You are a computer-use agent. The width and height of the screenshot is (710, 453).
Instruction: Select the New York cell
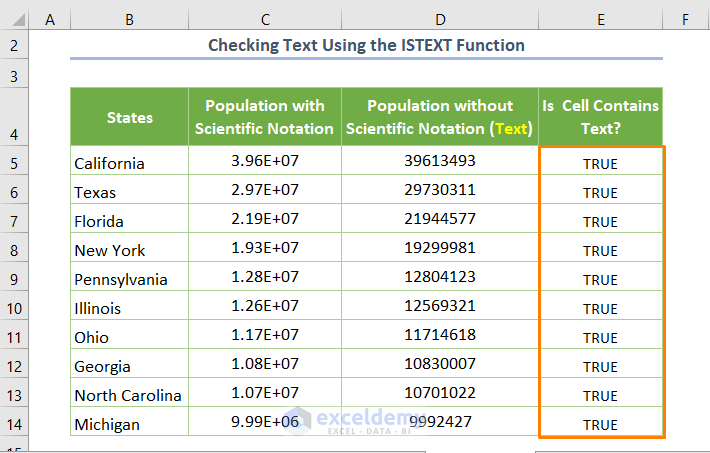coord(130,250)
